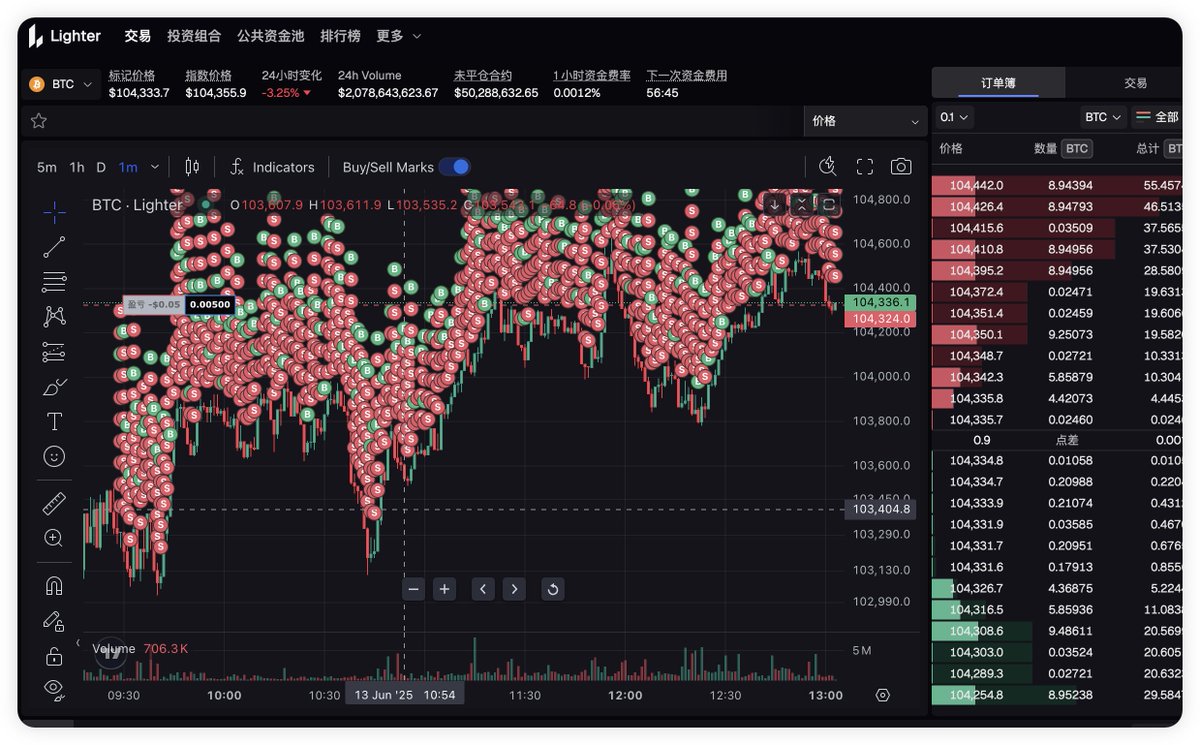1200x745 pixels.
Task: Open the BTC market selector dropdown
Action: (x=63, y=84)
